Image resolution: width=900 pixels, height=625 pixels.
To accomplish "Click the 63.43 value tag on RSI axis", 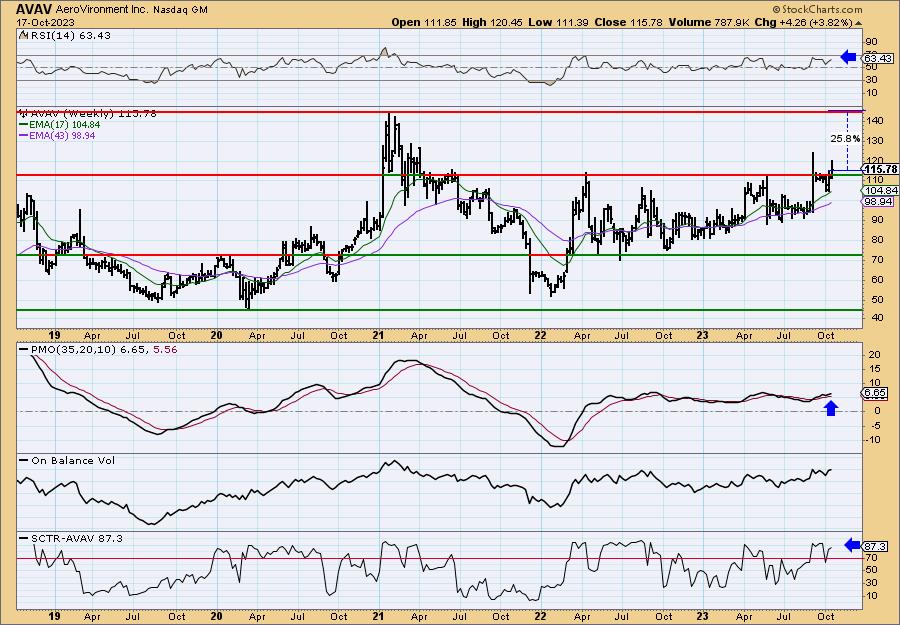I will [878, 59].
